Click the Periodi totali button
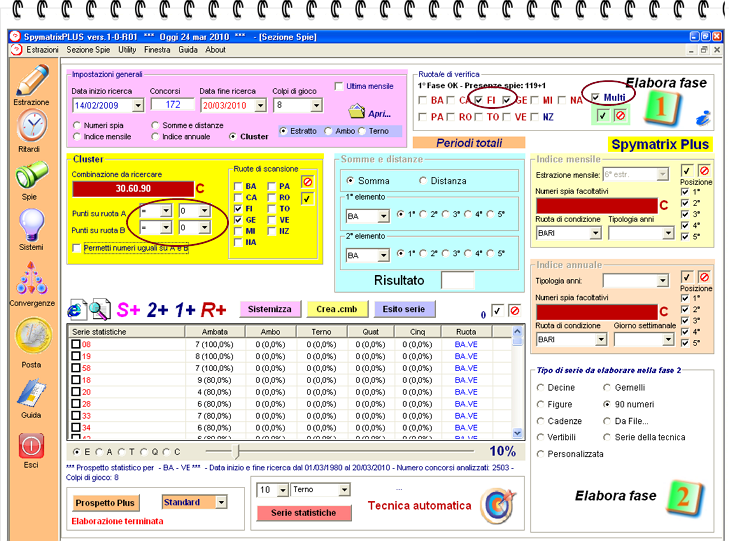Screen dimensions: 729x541 [x=469, y=143]
